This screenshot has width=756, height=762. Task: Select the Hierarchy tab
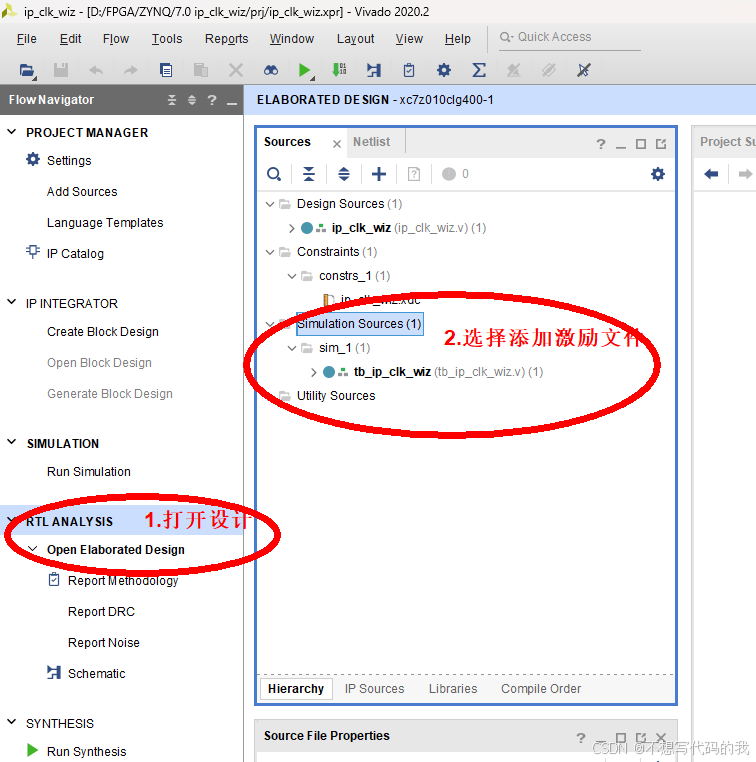click(x=296, y=689)
